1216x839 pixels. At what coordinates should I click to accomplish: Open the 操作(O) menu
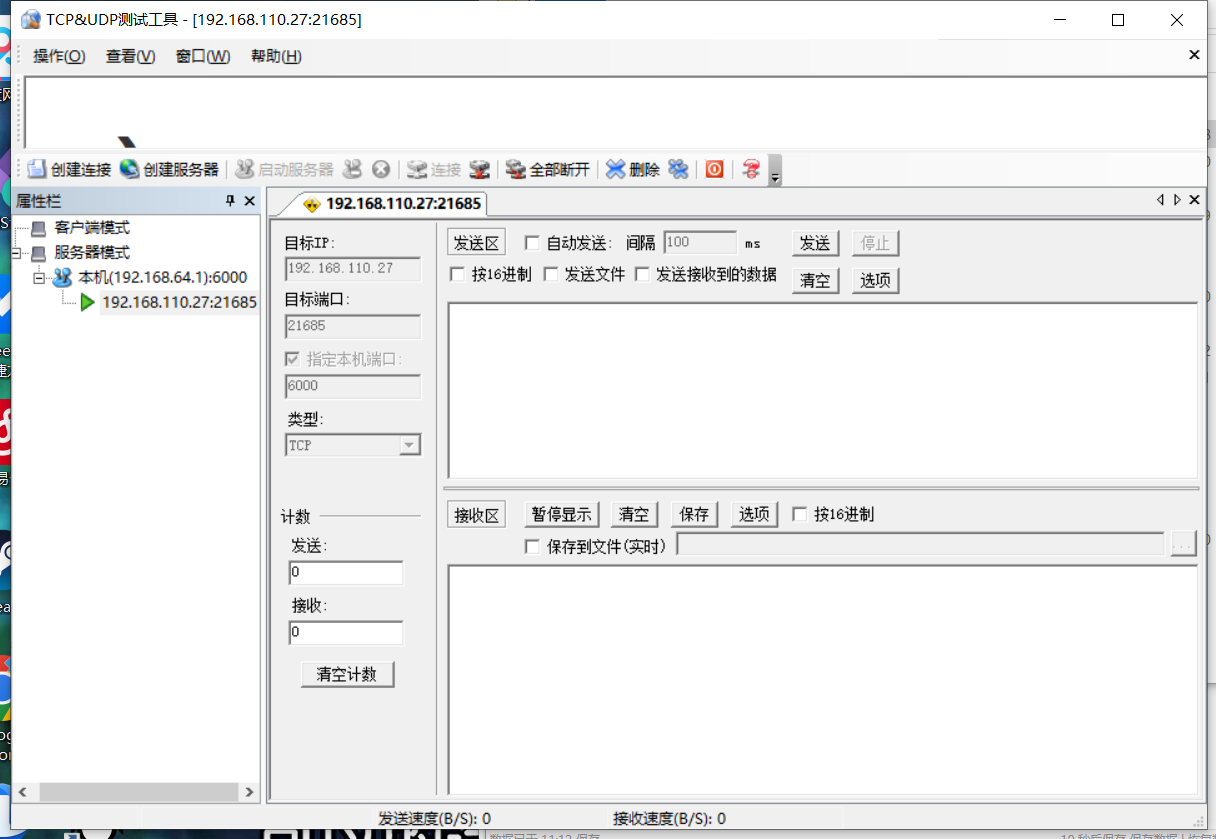click(59, 56)
